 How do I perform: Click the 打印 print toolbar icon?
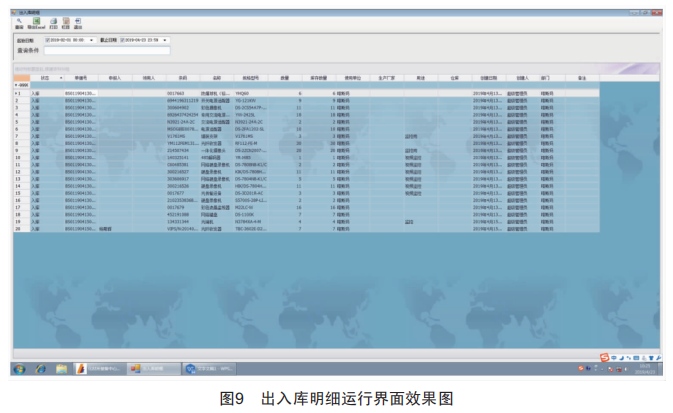pyautogui.click(x=51, y=22)
